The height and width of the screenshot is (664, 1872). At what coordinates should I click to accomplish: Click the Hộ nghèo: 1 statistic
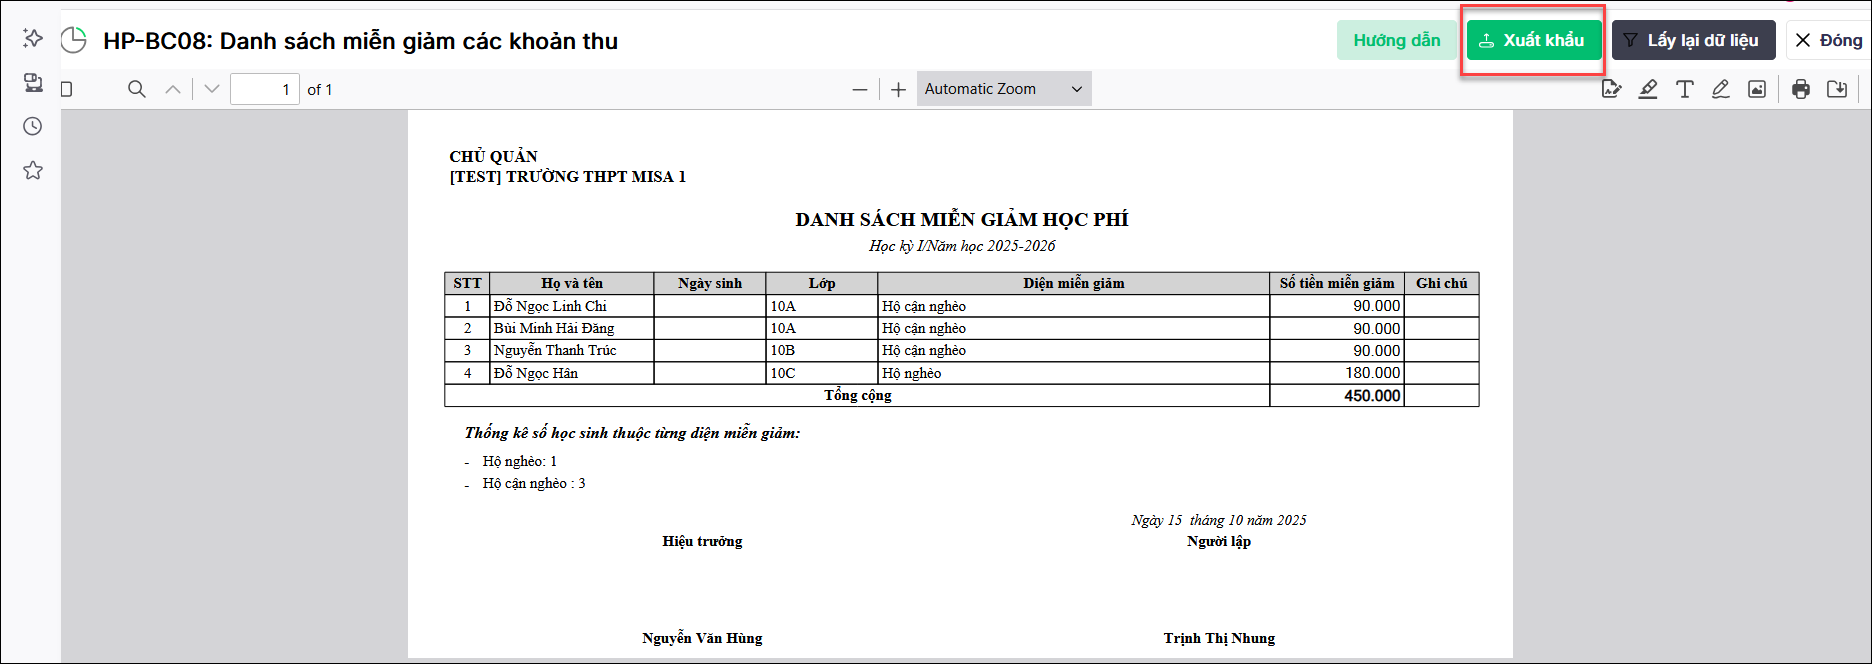point(520,461)
